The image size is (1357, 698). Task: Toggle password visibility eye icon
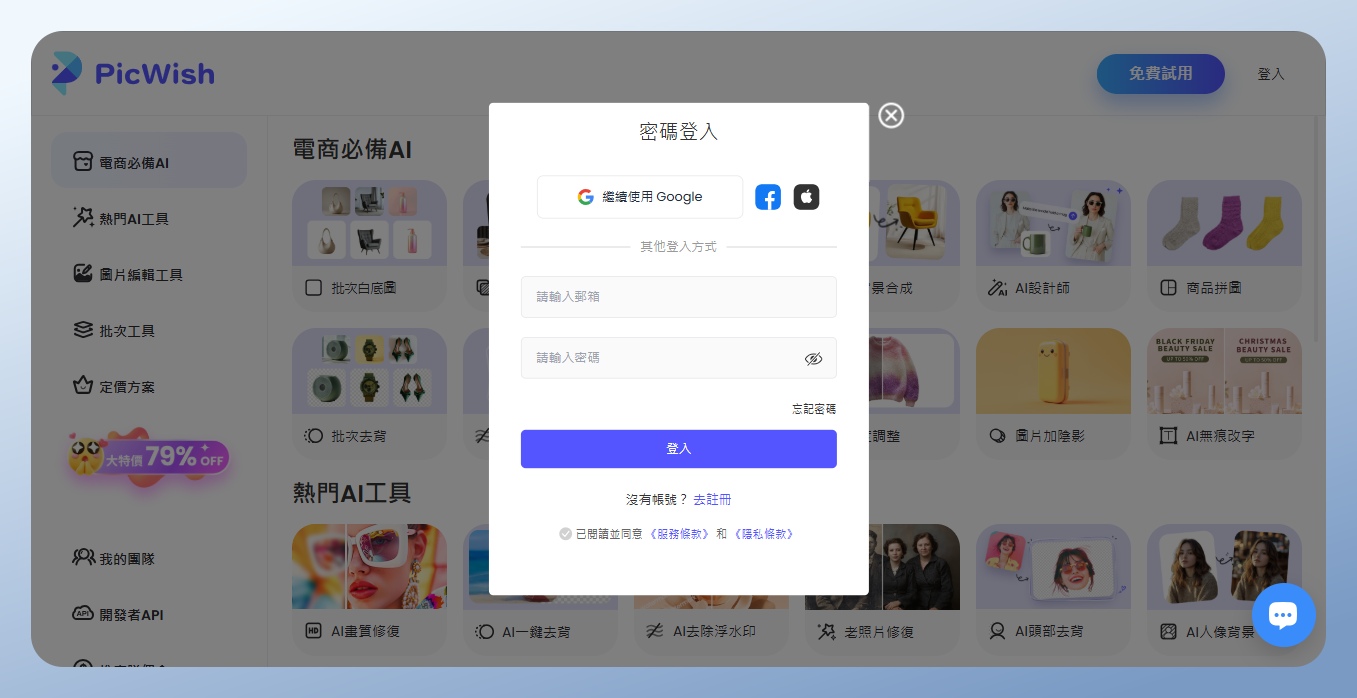(813, 358)
